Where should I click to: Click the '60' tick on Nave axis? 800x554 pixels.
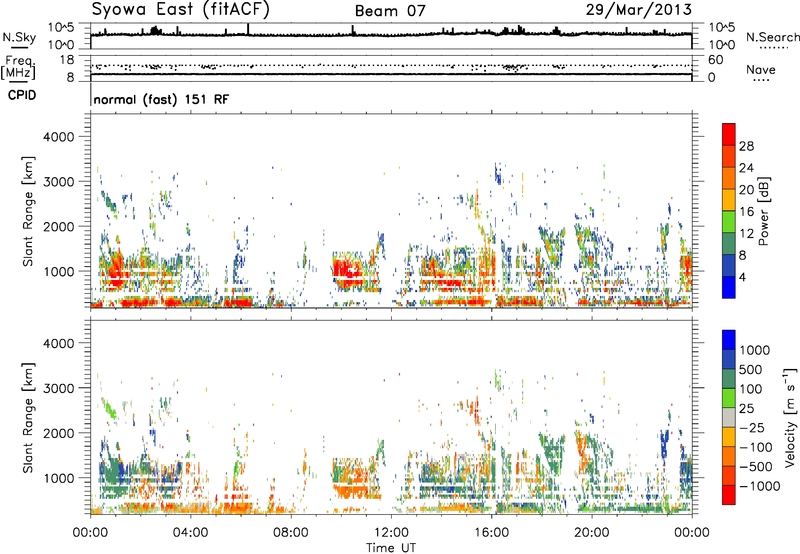715,60
